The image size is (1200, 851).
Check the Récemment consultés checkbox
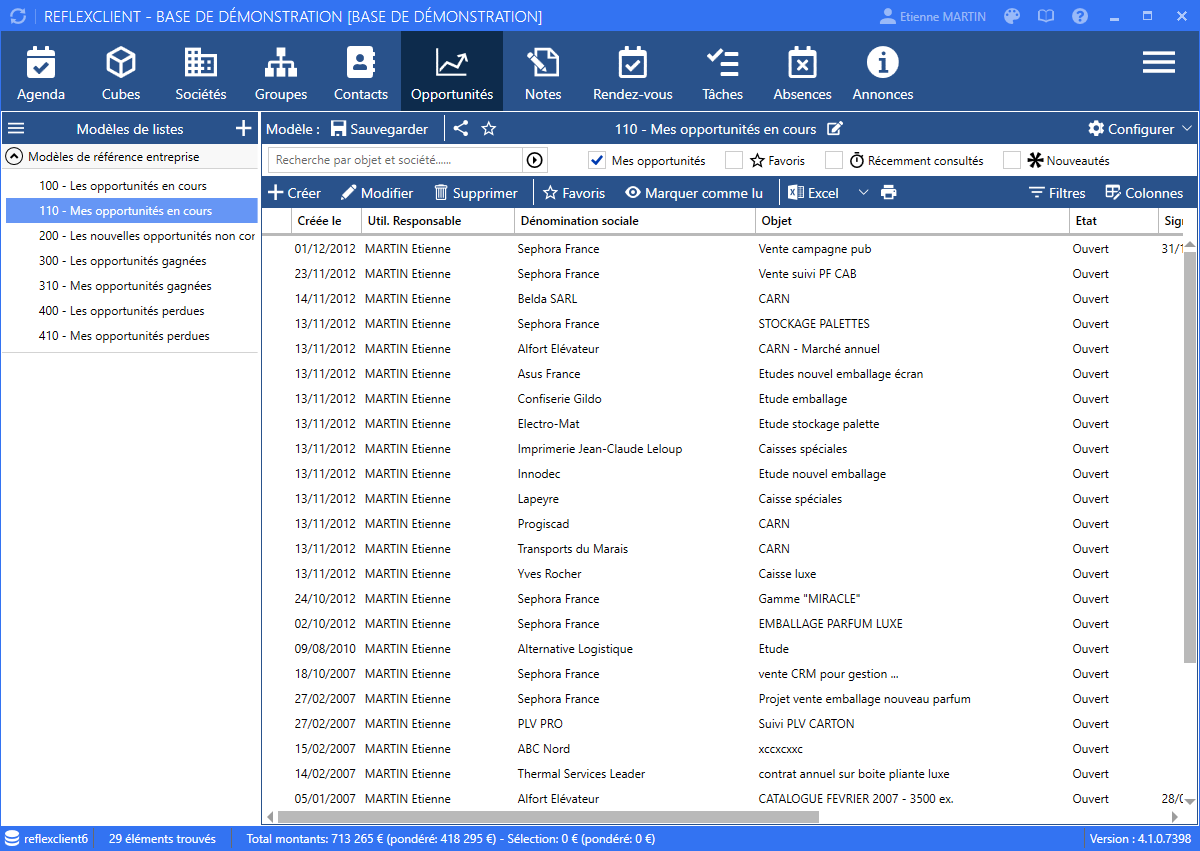point(834,160)
